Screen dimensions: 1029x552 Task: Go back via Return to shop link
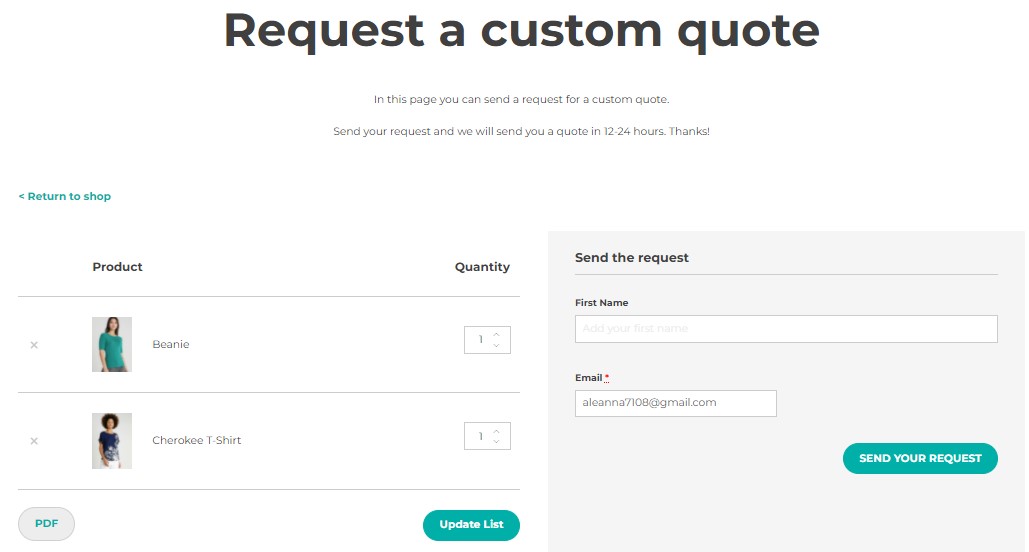click(x=65, y=197)
